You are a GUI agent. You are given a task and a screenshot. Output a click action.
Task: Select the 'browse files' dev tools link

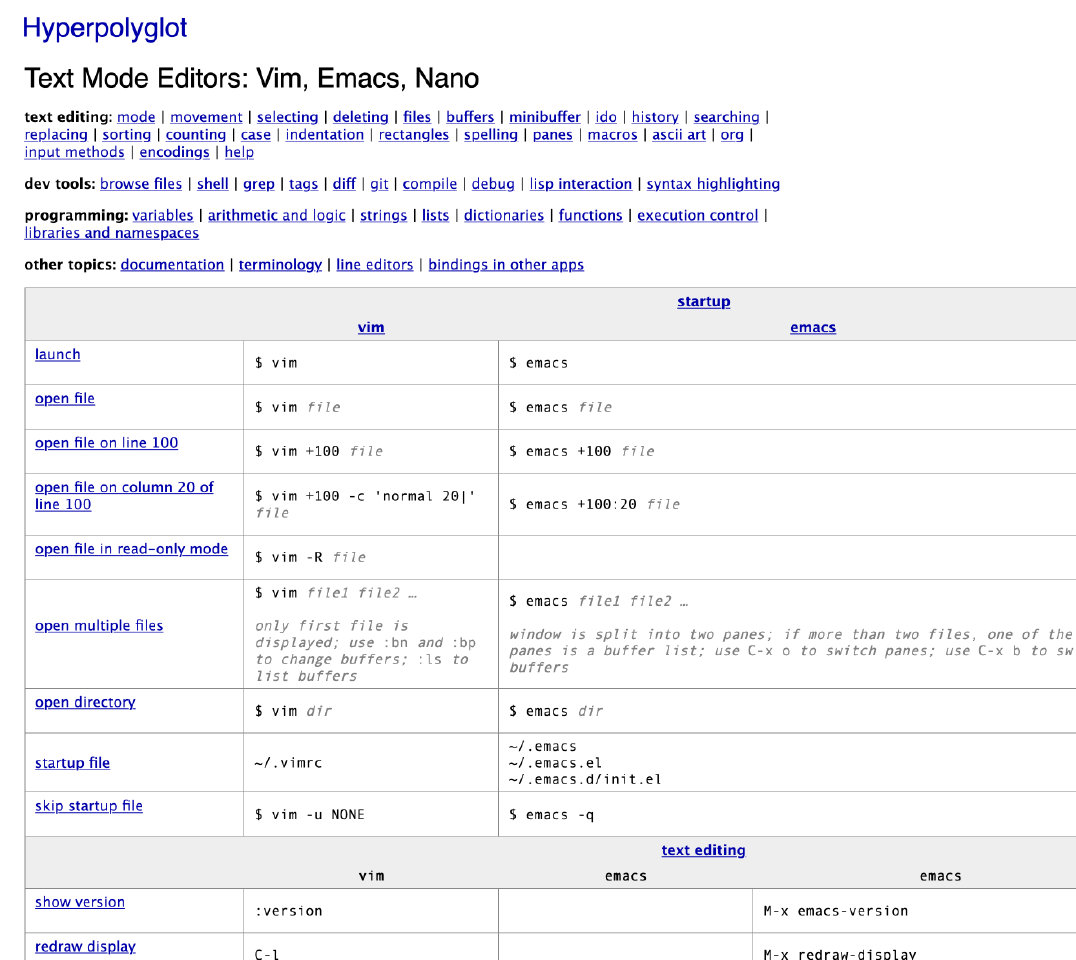pos(141,184)
